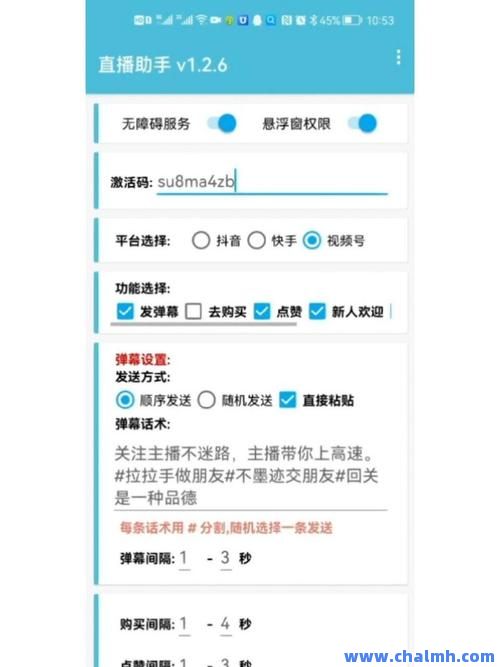Toggle the 悬浮窗权限 switch

pyautogui.click(x=362, y=123)
